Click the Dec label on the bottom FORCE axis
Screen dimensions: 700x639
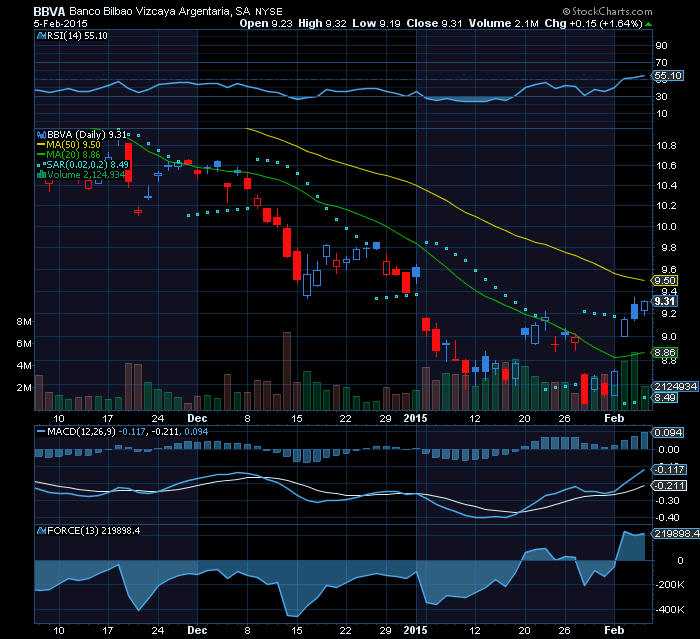197,631
